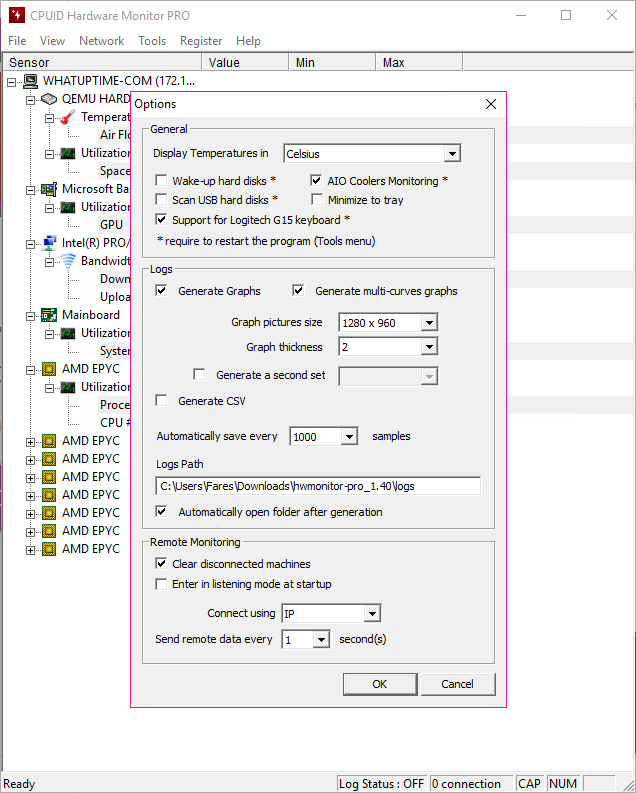Check Generate a second set option
The height and width of the screenshot is (793, 636).
pyautogui.click(x=199, y=375)
